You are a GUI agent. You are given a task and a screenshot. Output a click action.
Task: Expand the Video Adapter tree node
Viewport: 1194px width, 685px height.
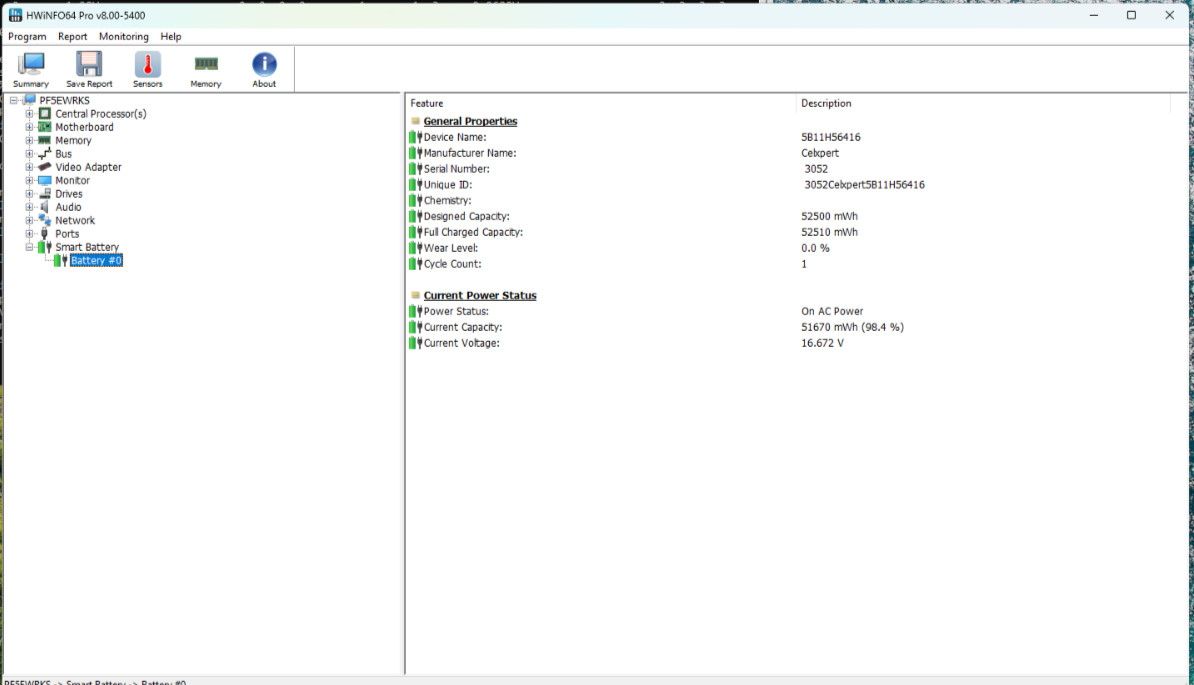click(29, 167)
